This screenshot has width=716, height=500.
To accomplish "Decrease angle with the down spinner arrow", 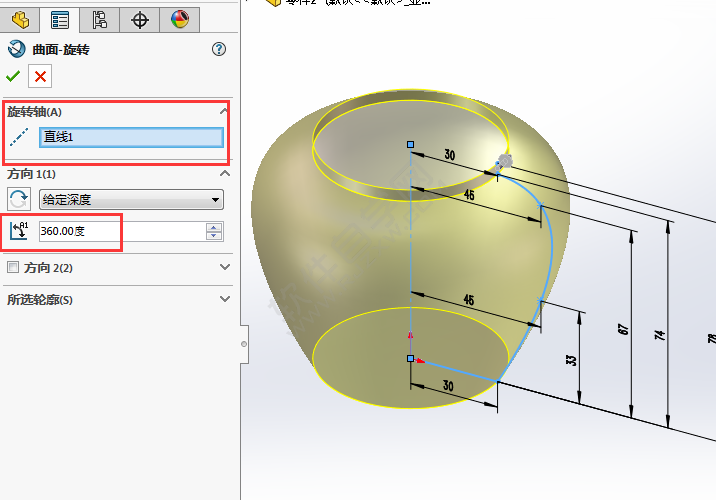I will 214,236.
